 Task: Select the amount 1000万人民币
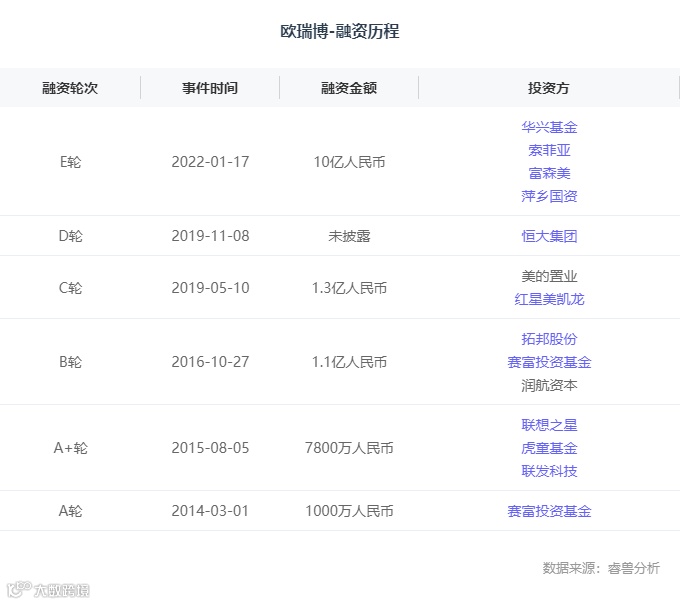point(349,511)
